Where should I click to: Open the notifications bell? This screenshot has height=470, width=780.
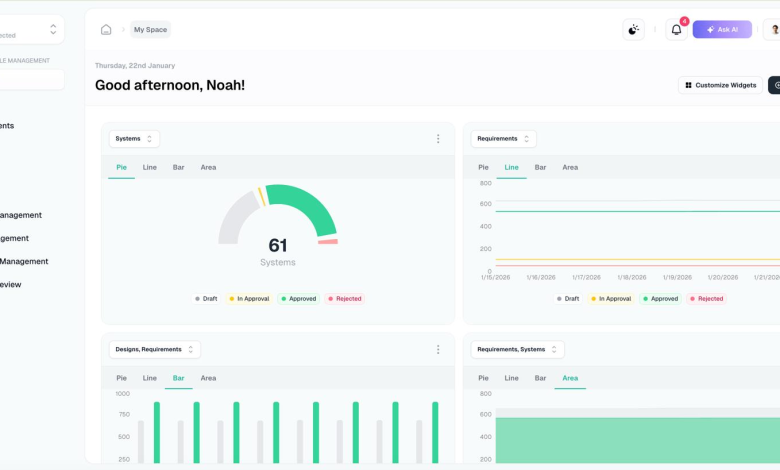point(676,30)
